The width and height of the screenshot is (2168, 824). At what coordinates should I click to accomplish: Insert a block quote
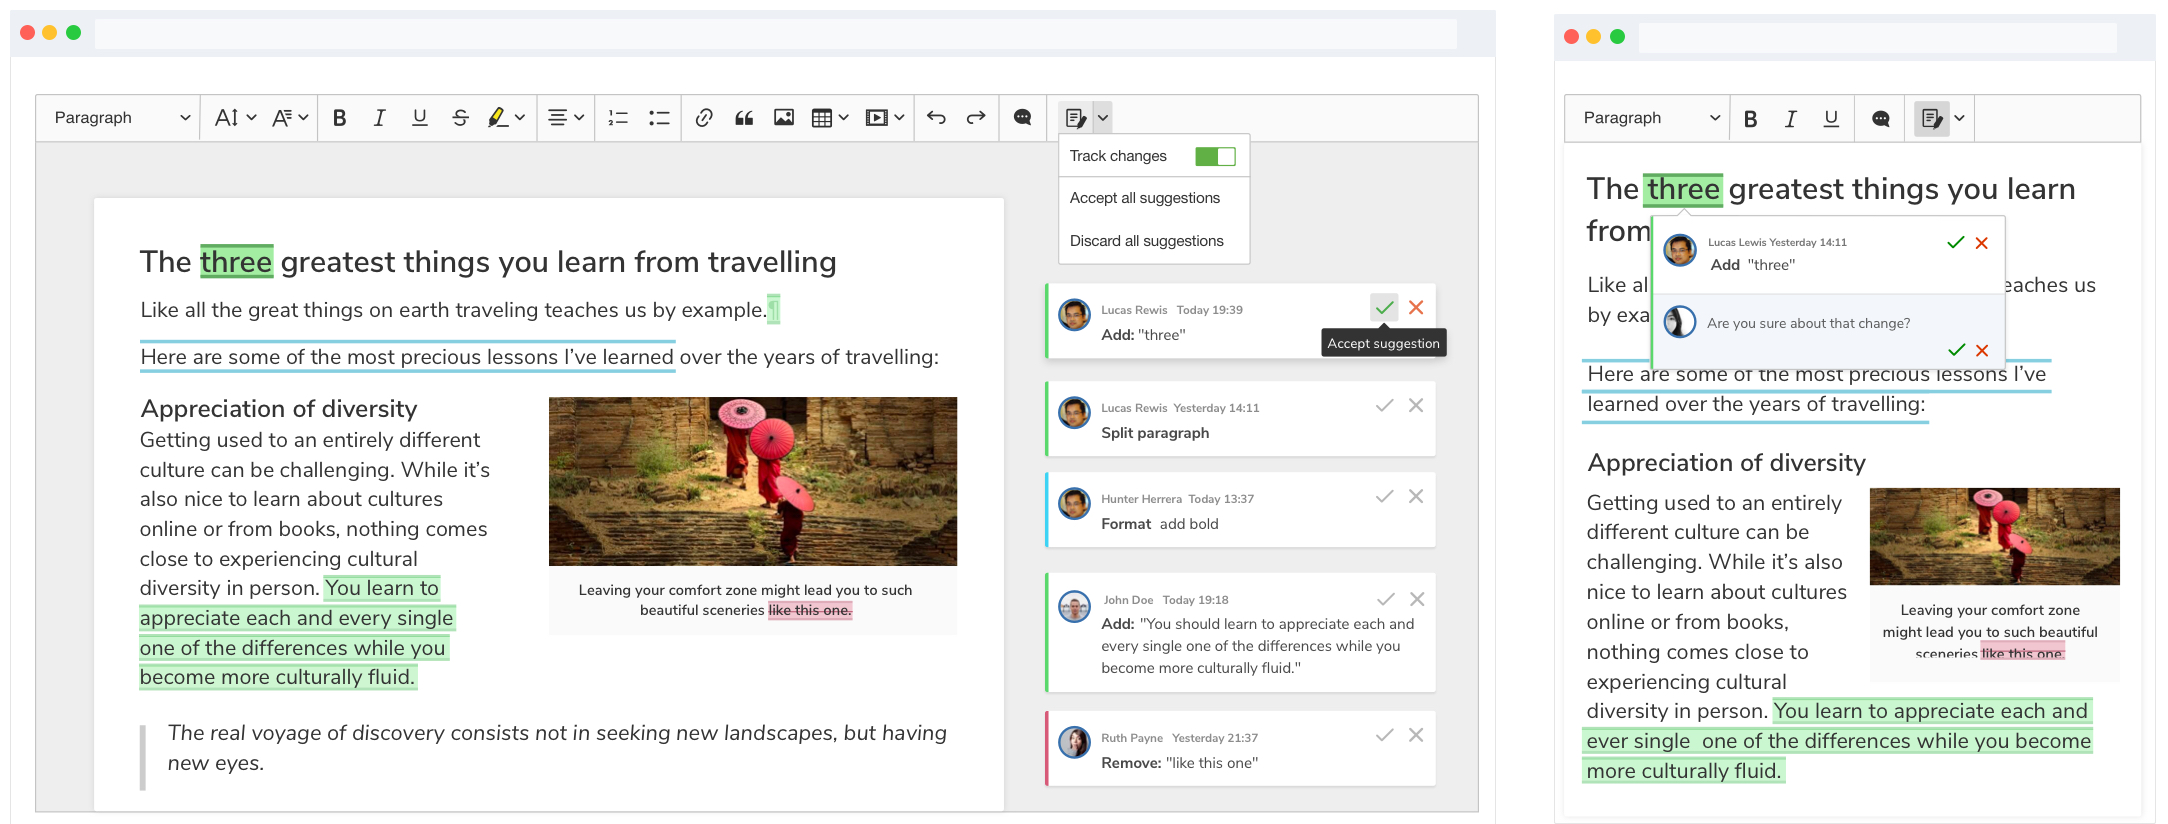(744, 118)
